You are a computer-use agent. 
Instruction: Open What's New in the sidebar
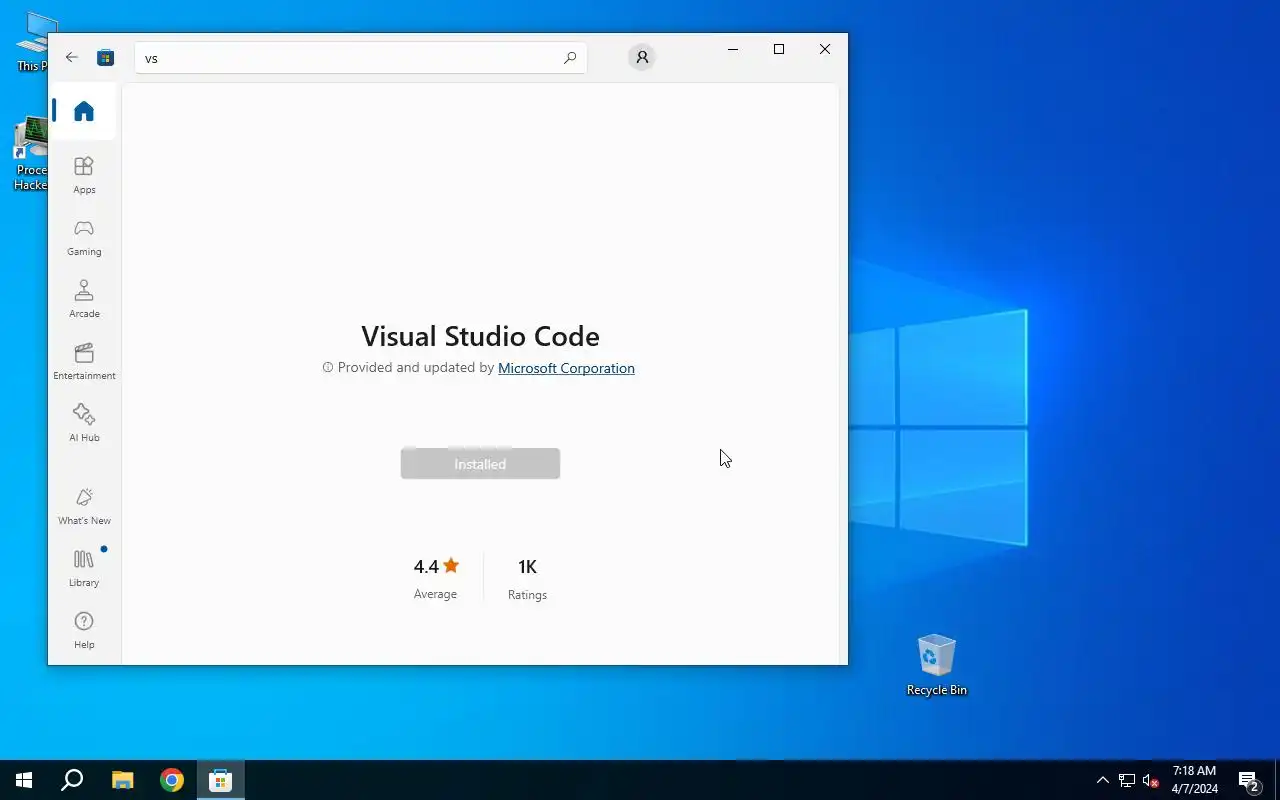[x=84, y=506]
